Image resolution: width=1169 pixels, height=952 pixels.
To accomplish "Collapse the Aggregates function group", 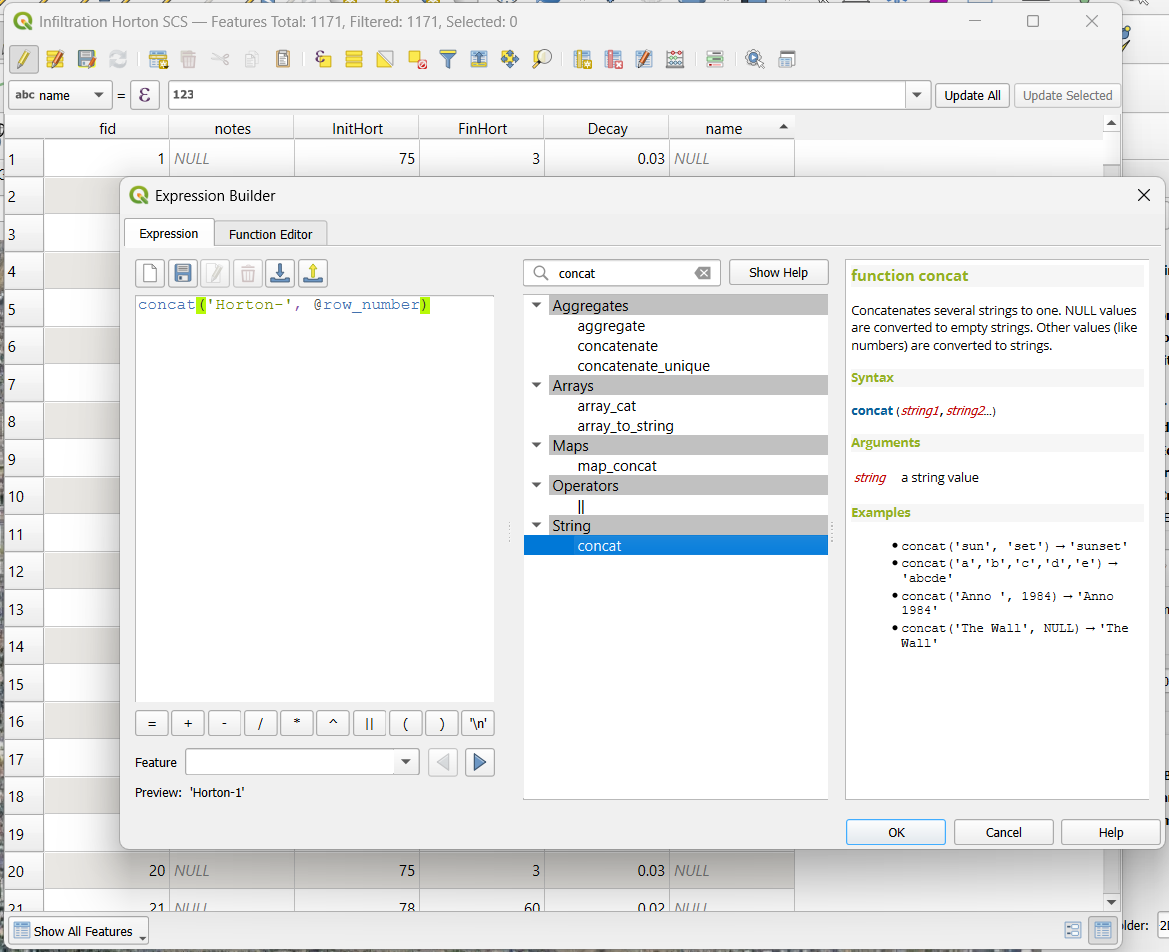I will point(537,306).
